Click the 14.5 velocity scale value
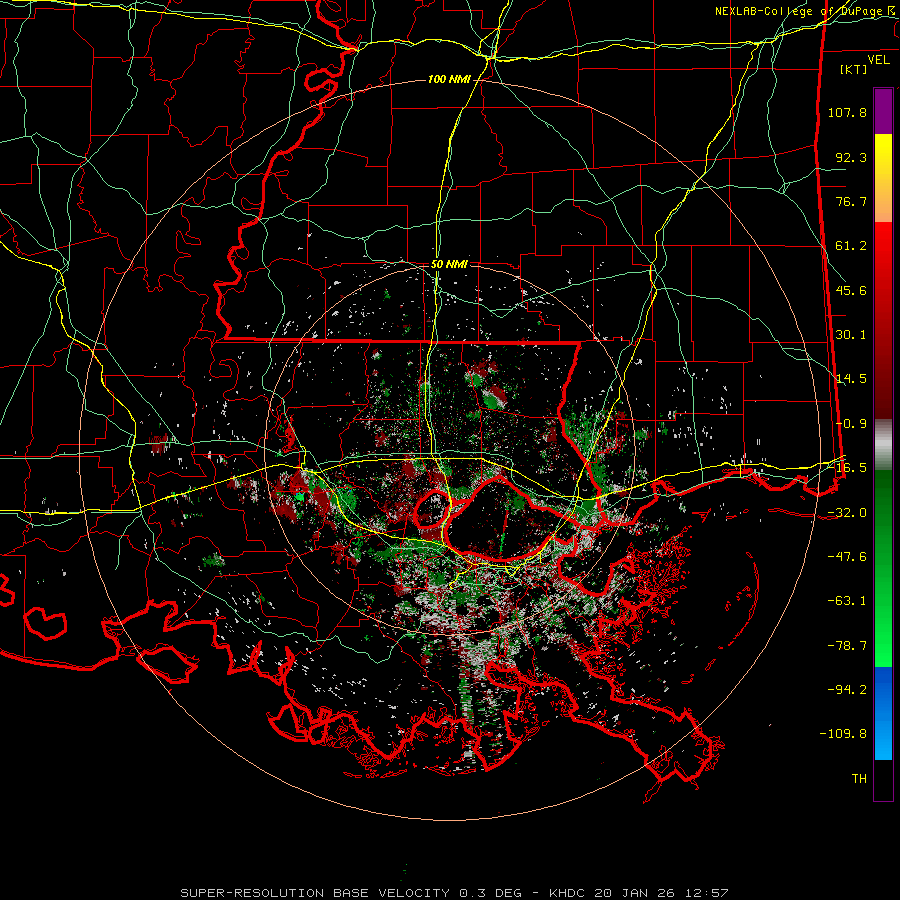This screenshot has height=900, width=900. 851,378
